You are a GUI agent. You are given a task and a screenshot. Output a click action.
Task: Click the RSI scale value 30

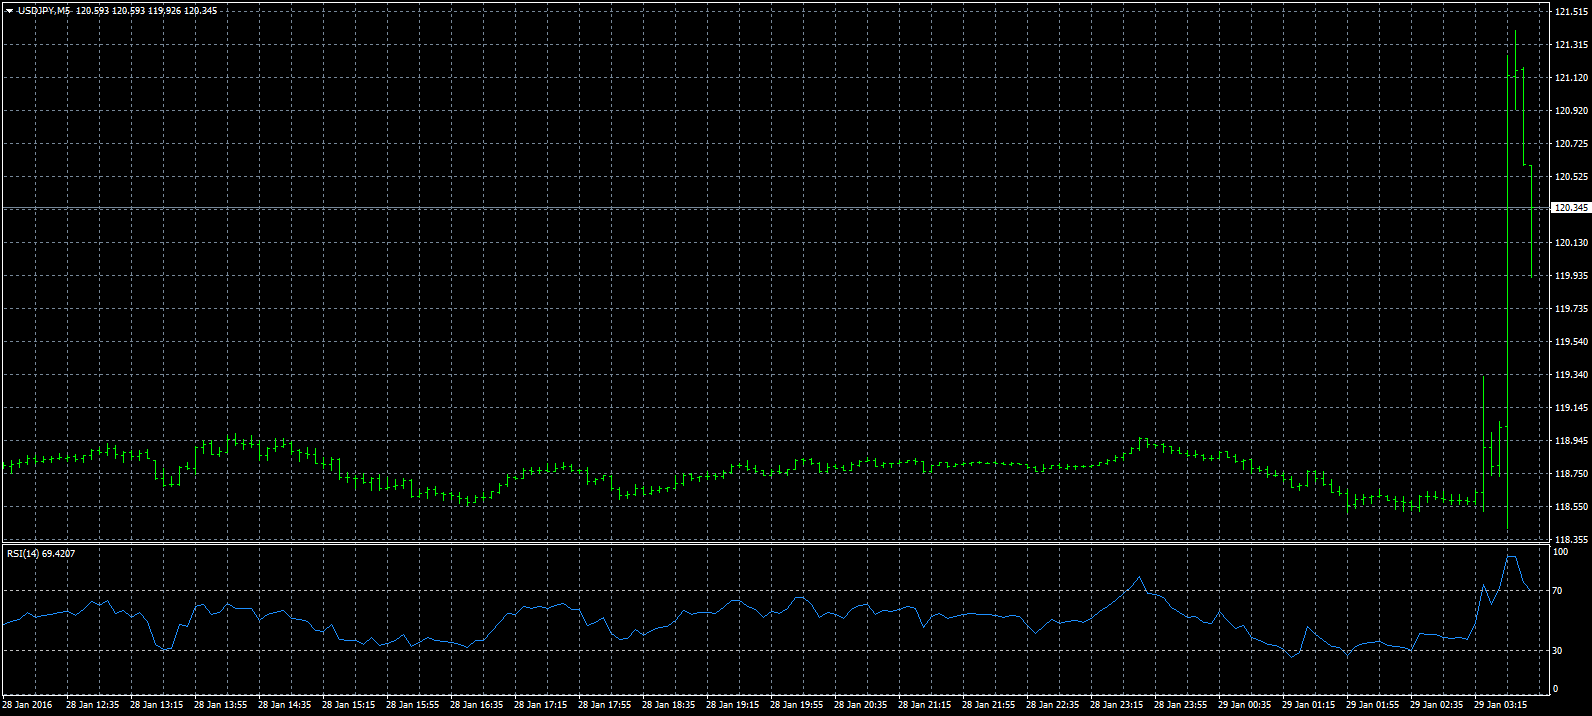(1558, 651)
